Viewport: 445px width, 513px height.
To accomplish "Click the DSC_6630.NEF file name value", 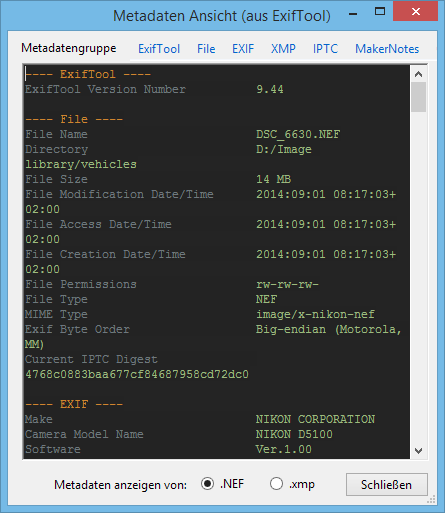I will (x=298, y=134).
